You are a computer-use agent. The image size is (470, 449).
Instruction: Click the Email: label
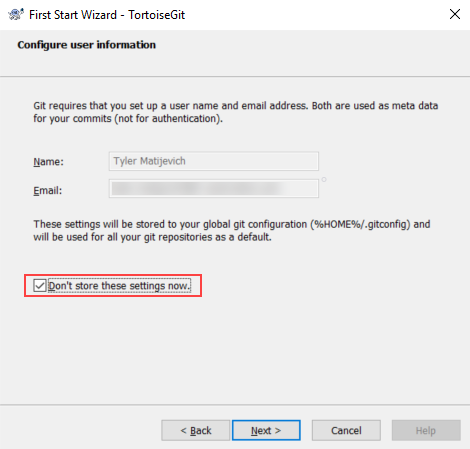point(48,191)
